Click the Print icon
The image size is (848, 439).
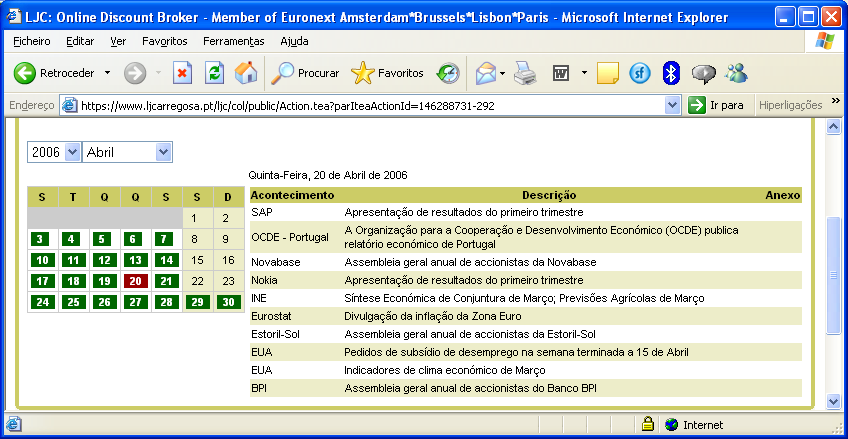tap(525, 73)
